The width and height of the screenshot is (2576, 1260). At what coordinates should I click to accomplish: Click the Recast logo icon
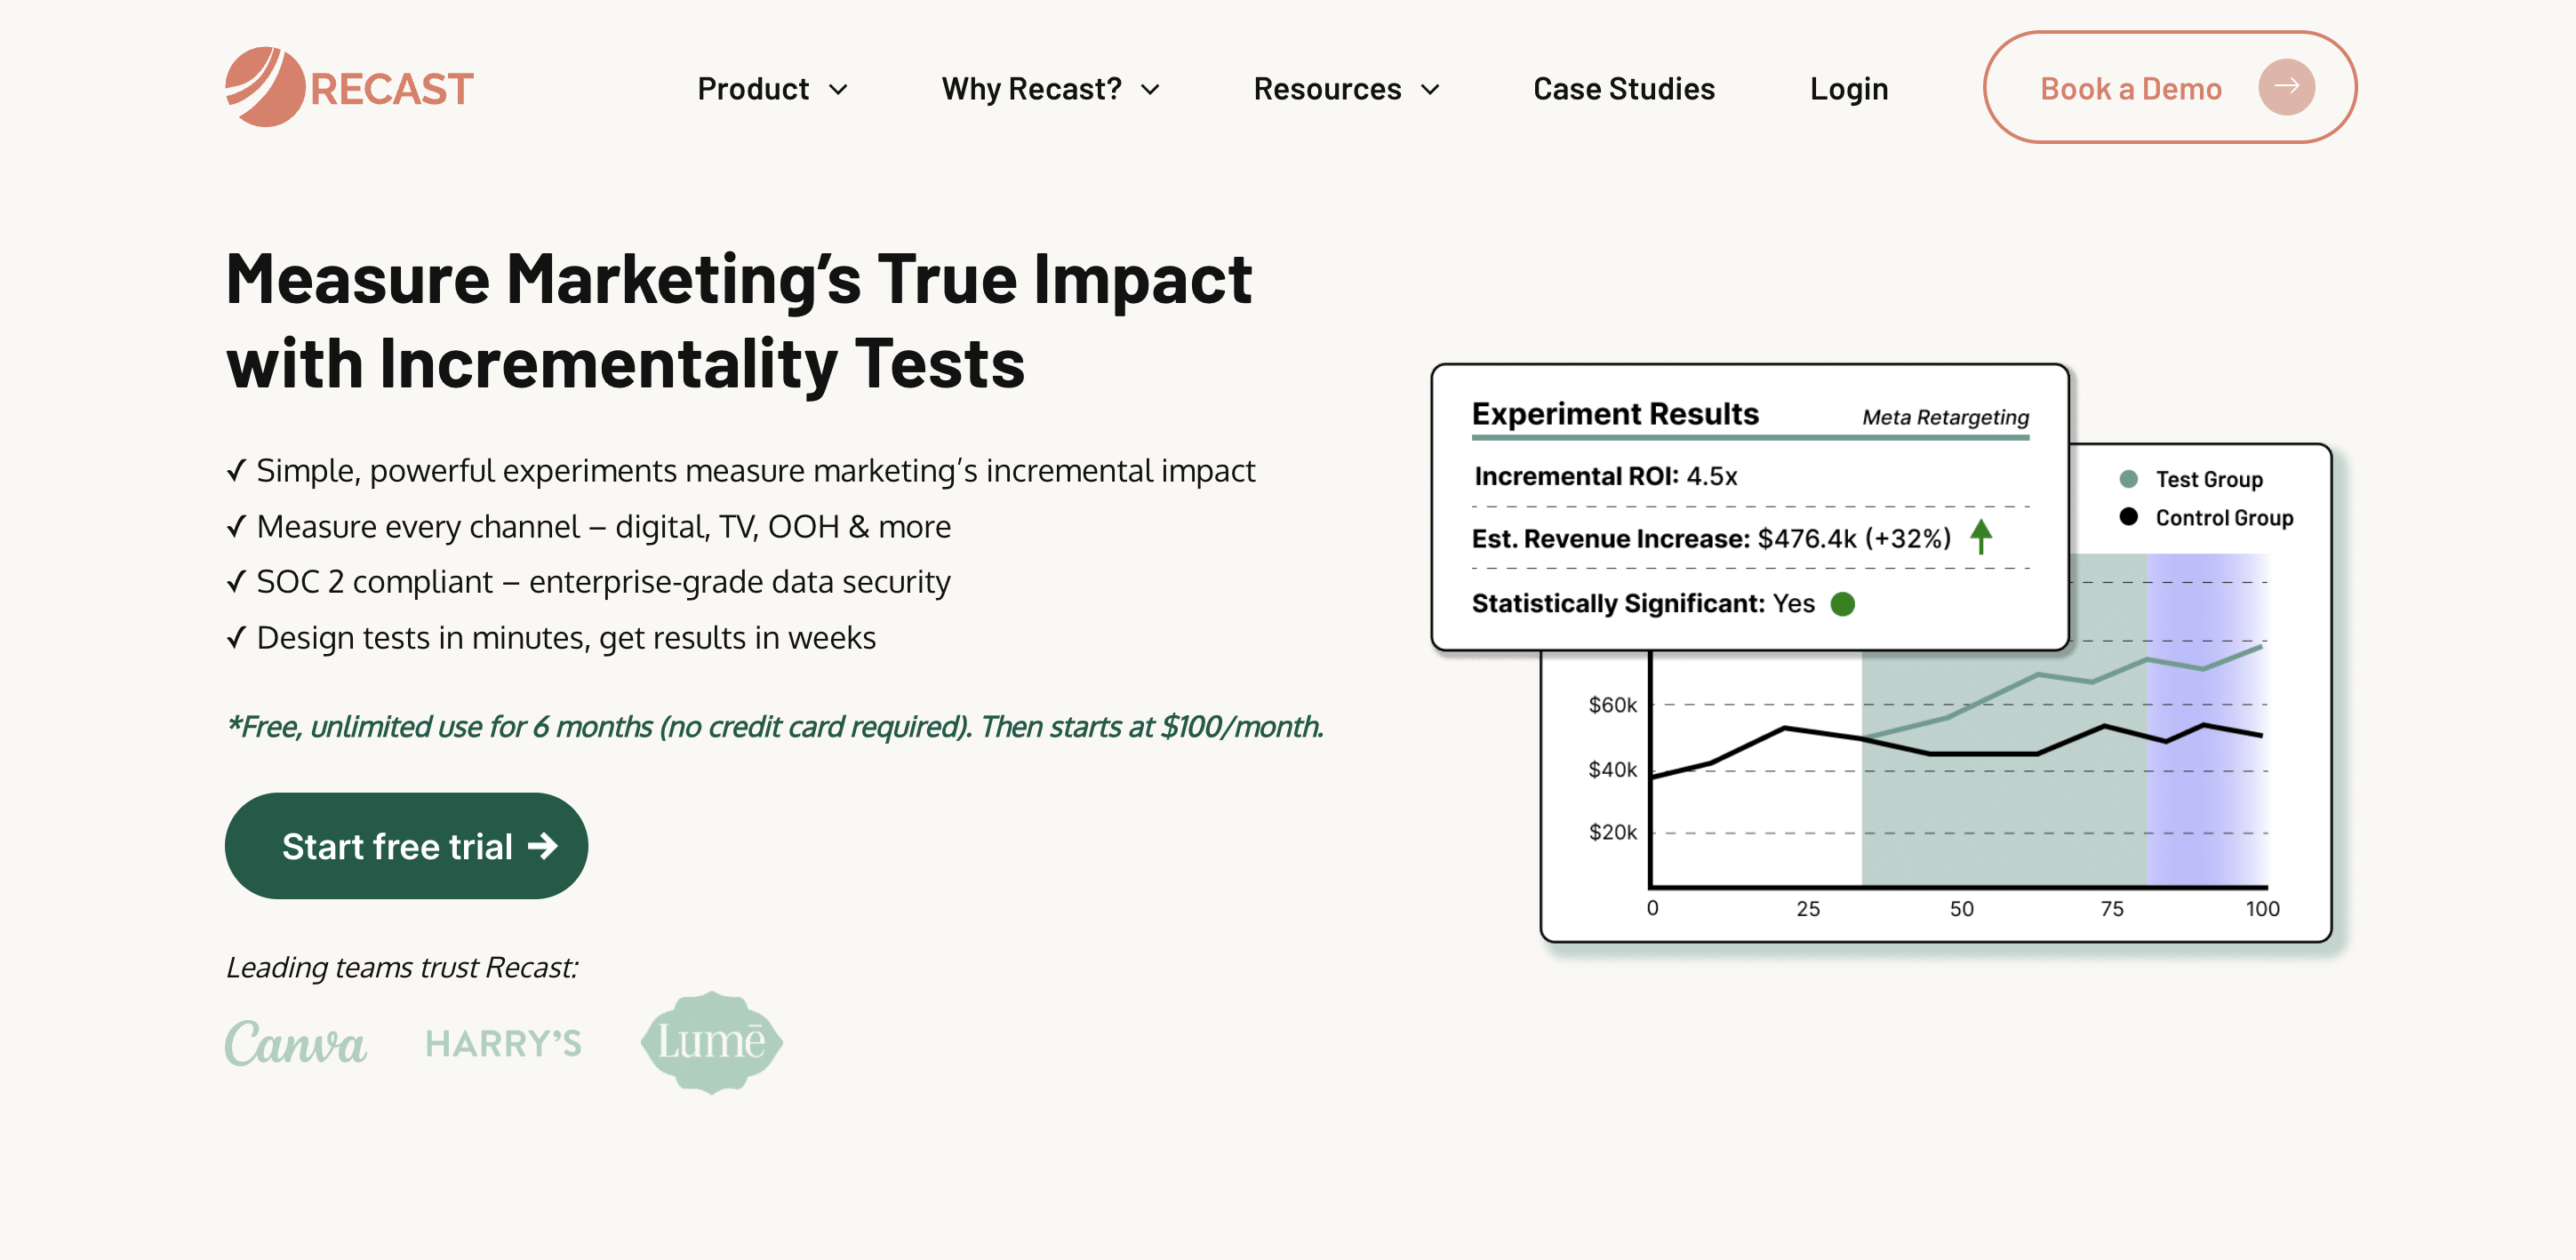pyautogui.click(x=265, y=87)
